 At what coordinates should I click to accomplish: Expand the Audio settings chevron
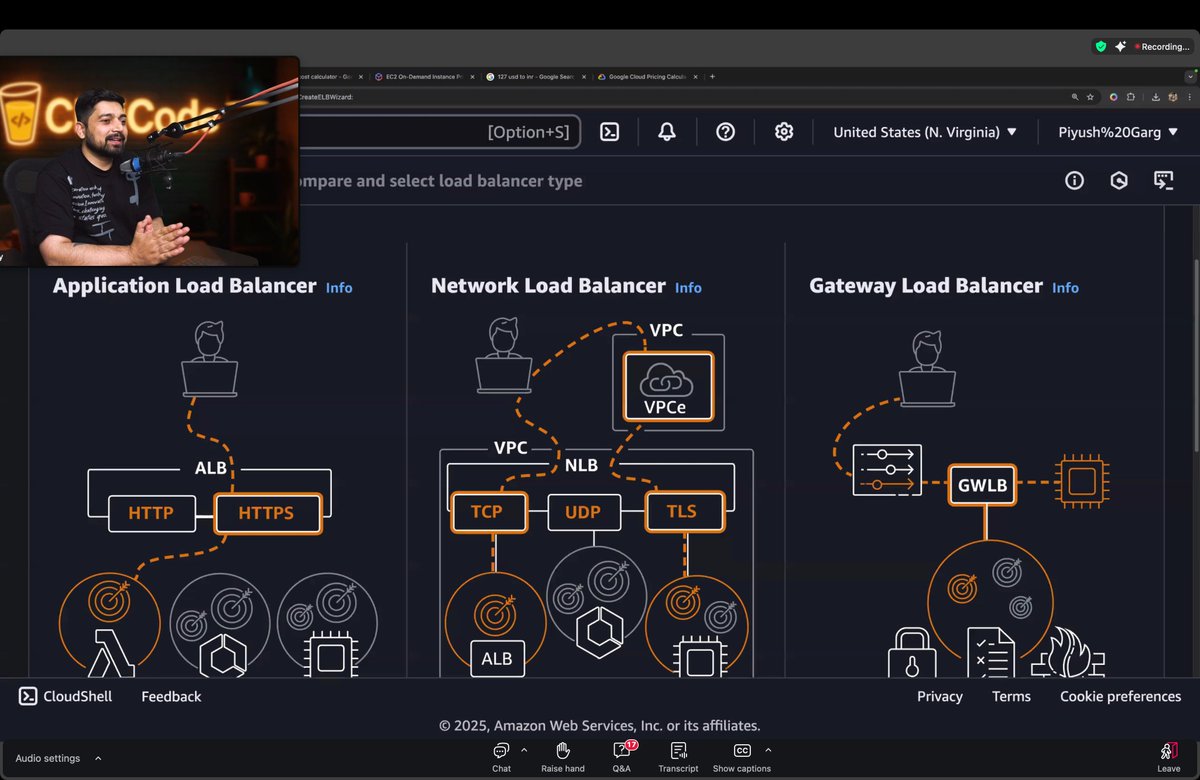click(x=98, y=758)
